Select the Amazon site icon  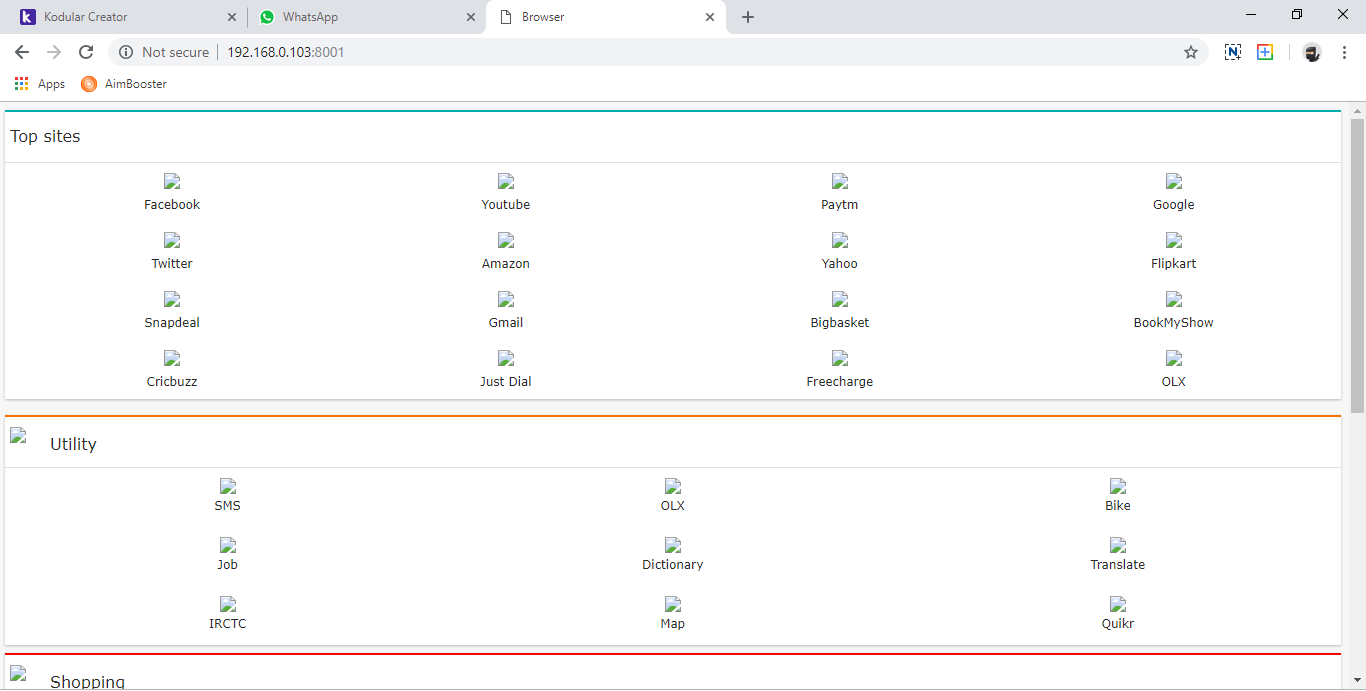click(x=506, y=240)
